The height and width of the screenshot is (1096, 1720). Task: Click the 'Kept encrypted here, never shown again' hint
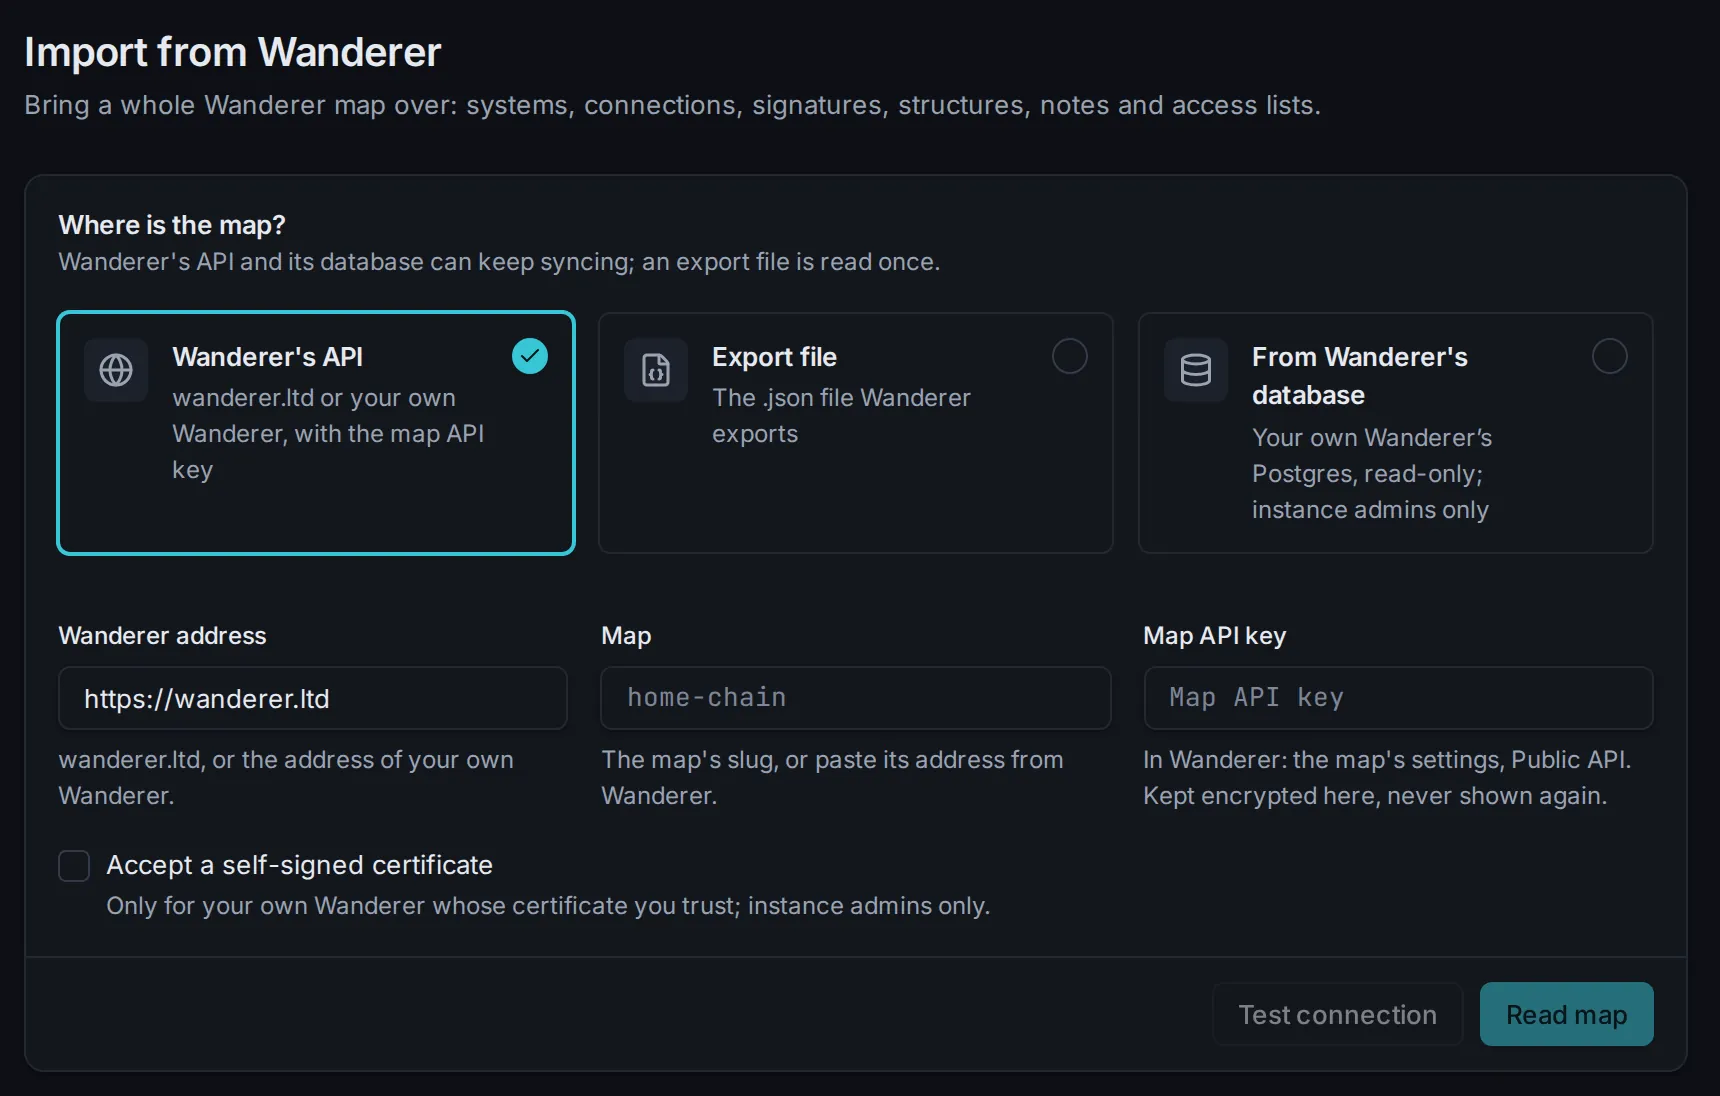[x=1375, y=796]
